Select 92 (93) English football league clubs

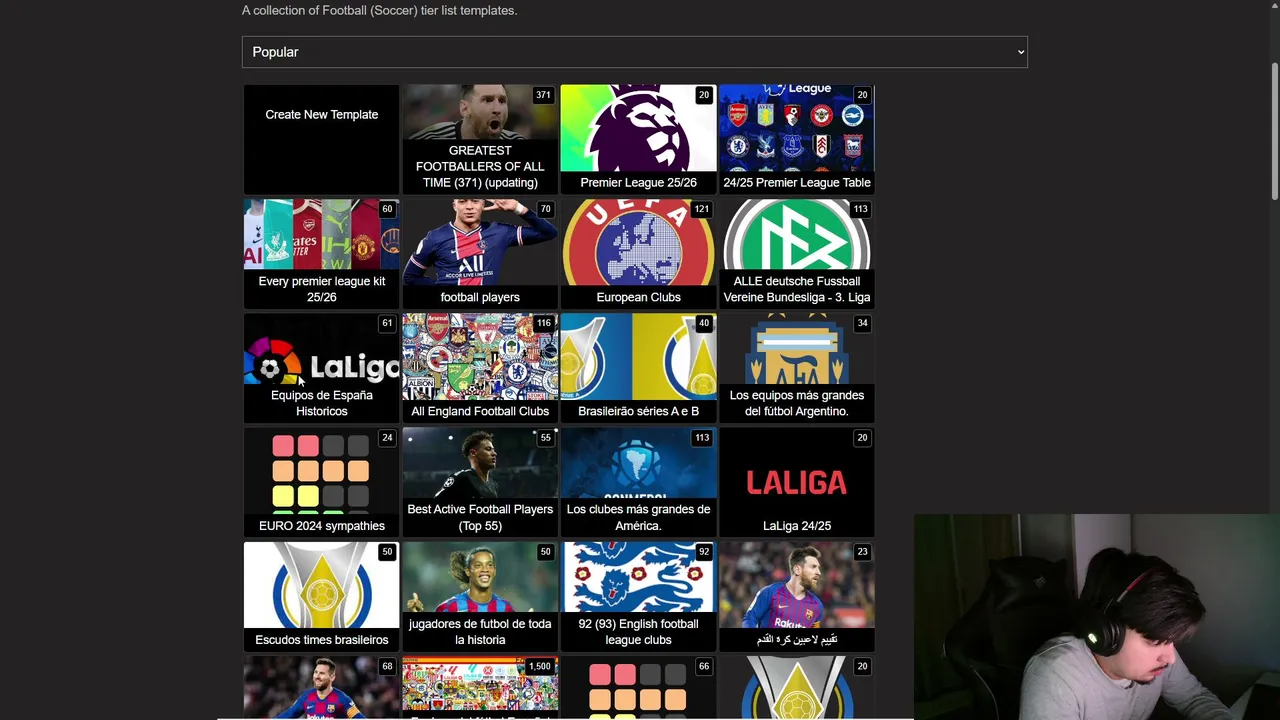point(638,597)
